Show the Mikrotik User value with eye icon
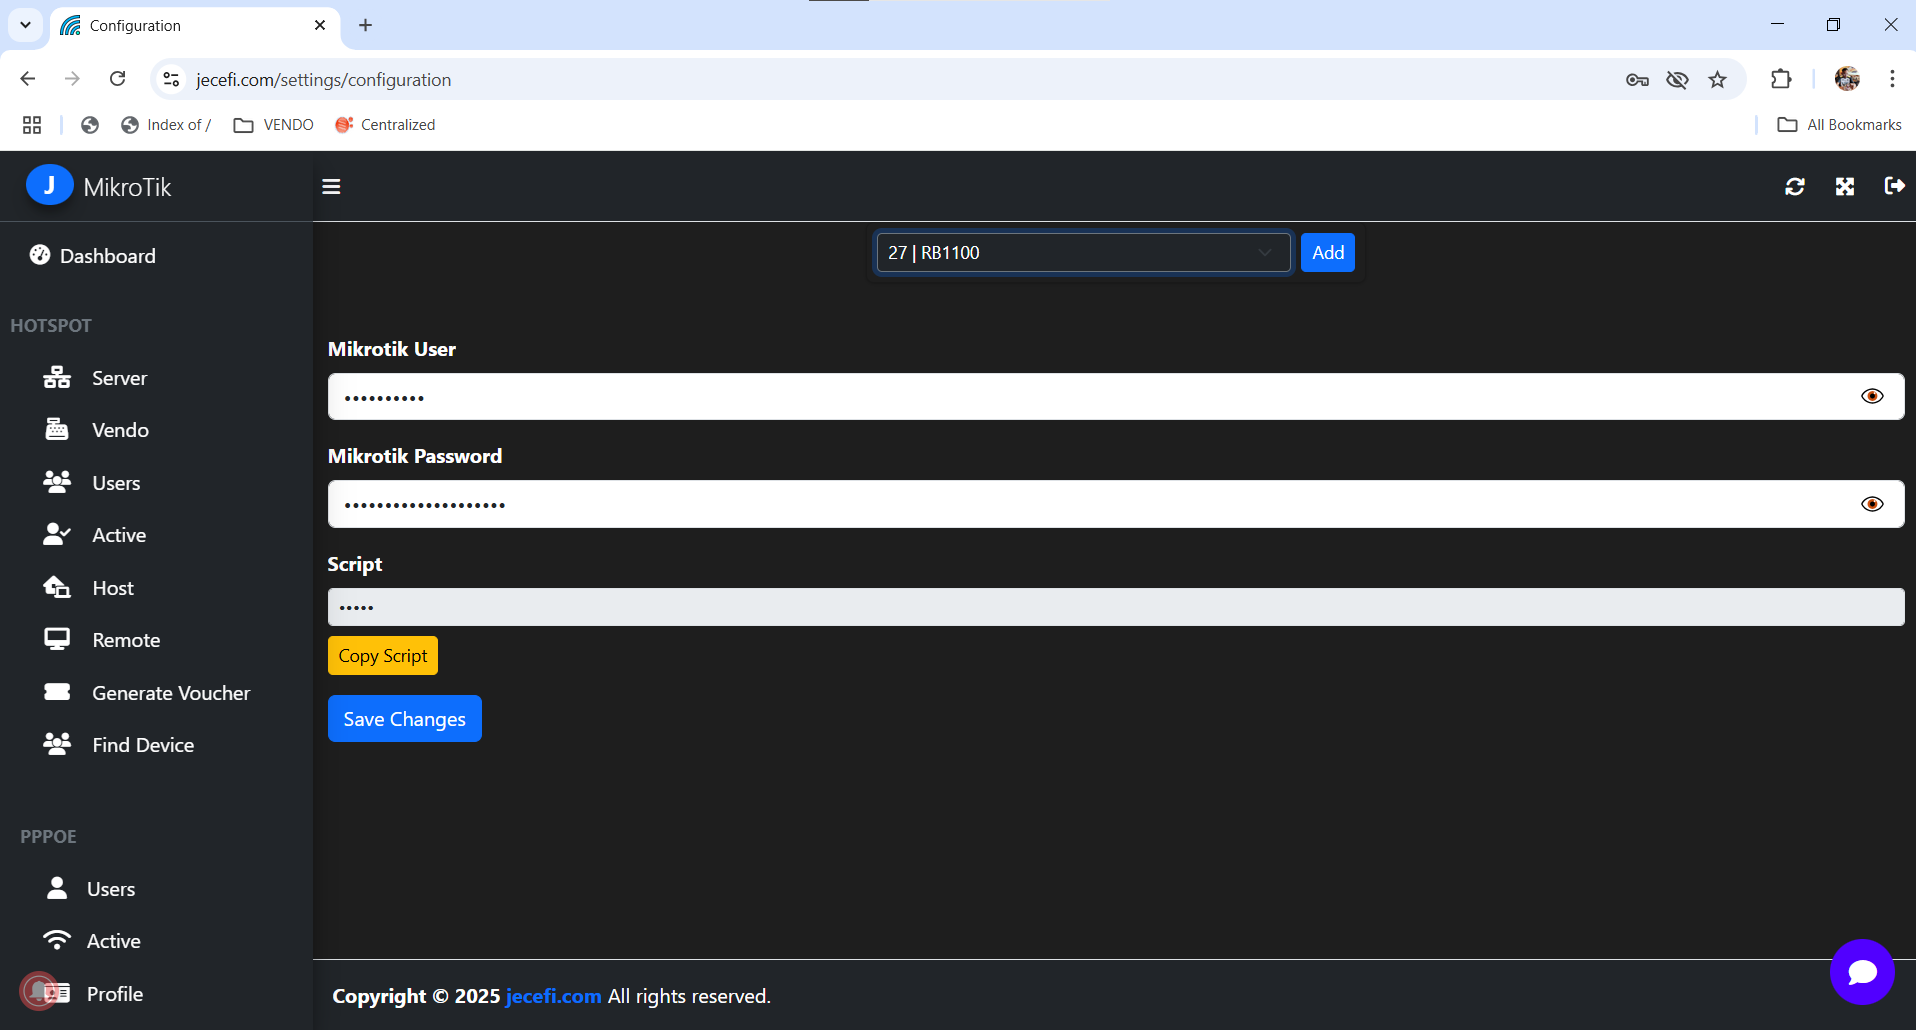 (1872, 397)
